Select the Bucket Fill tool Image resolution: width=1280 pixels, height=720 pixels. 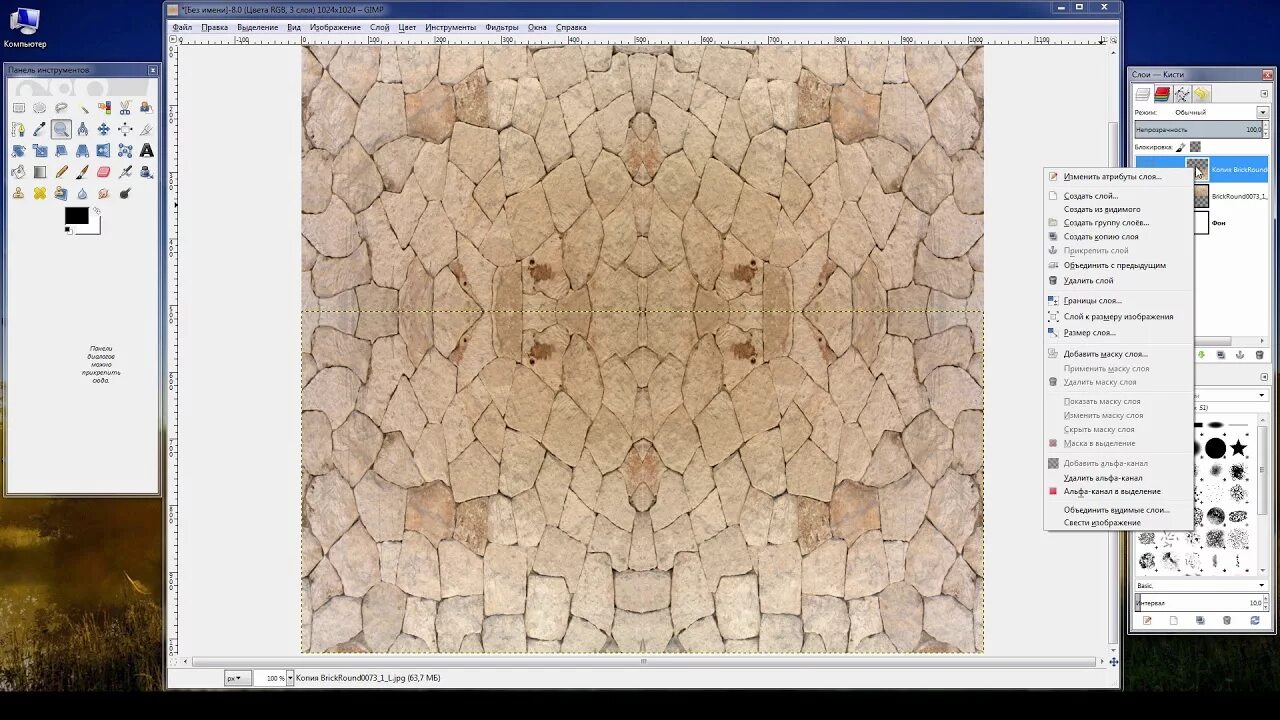point(19,172)
